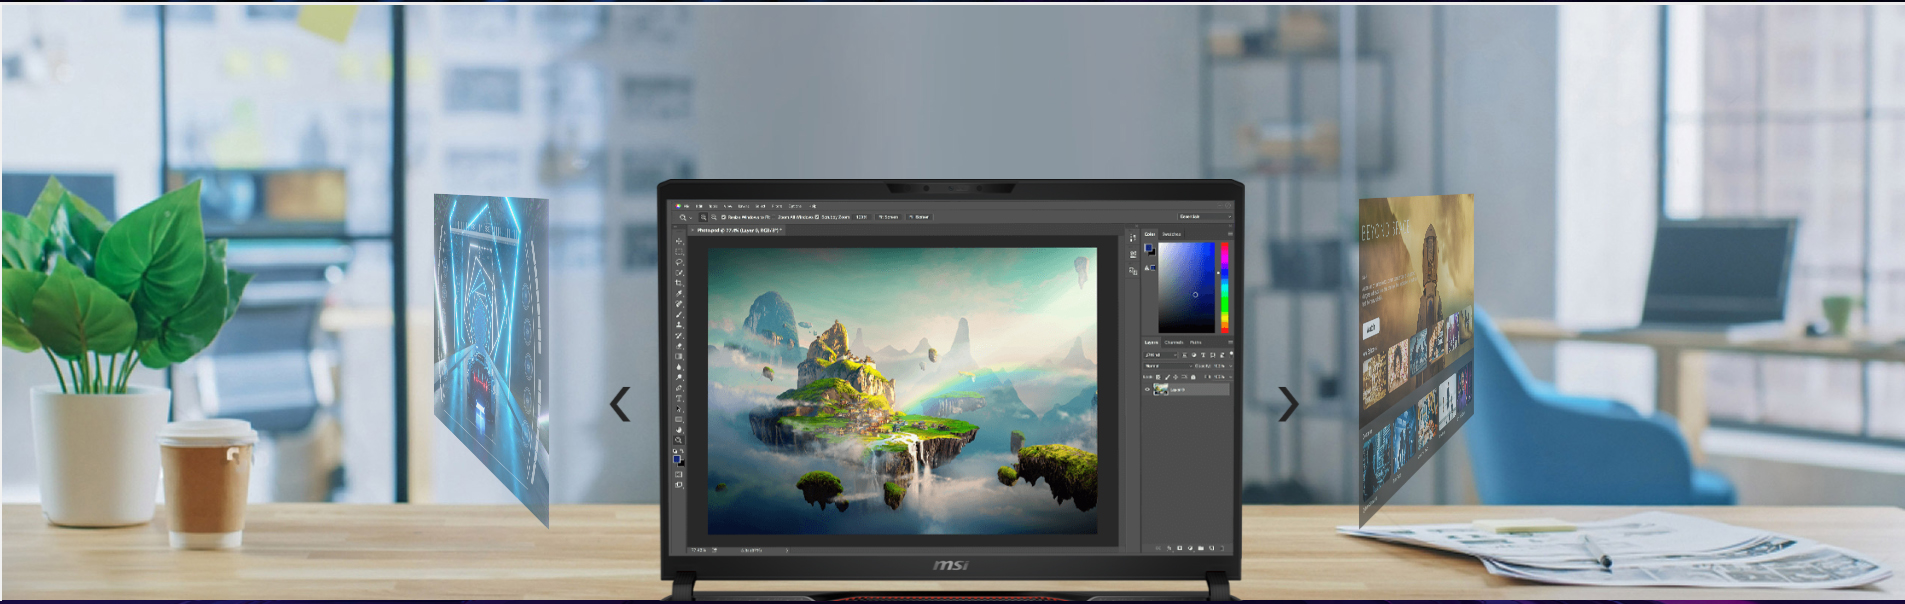Image resolution: width=1905 pixels, height=604 pixels.
Task: Select the Zoom tool in toolbar
Action: click(679, 440)
